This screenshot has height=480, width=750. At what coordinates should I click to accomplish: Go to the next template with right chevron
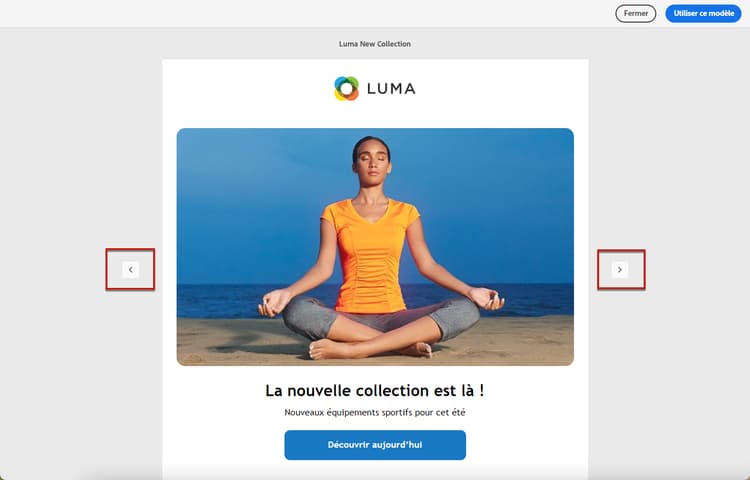point(620,270)
